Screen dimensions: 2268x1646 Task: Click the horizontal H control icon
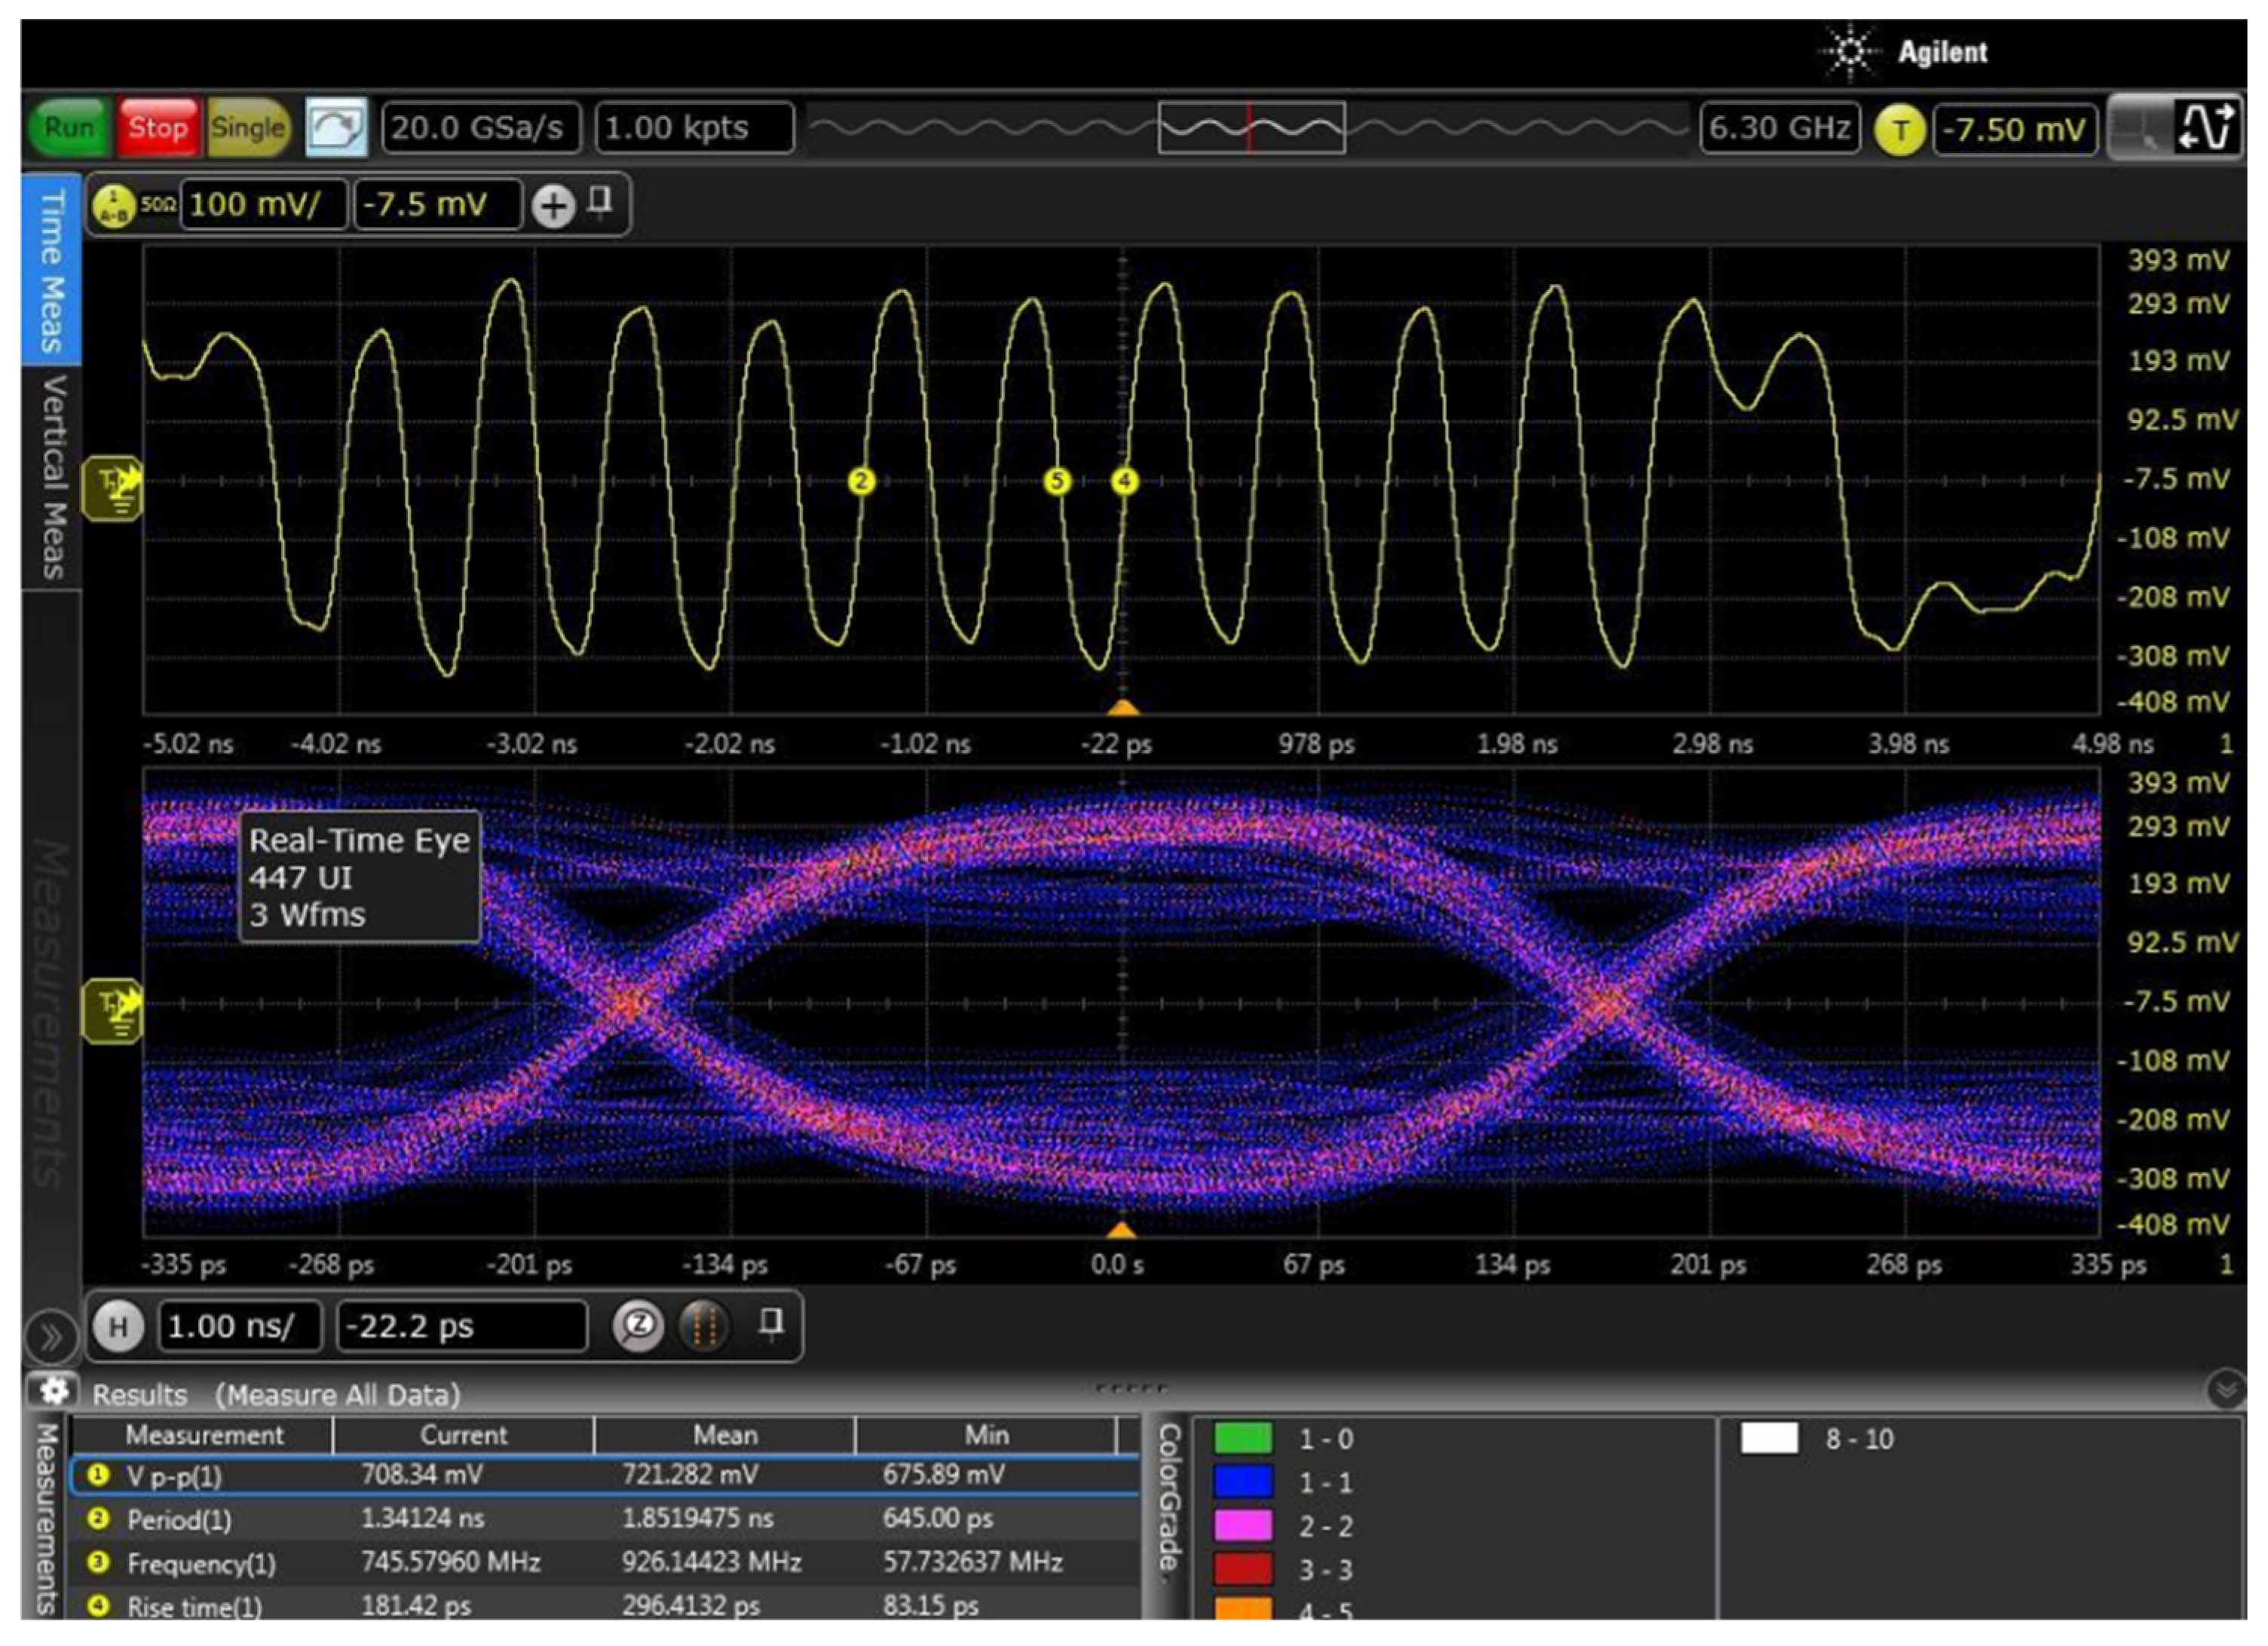(x=118, y=1327)
